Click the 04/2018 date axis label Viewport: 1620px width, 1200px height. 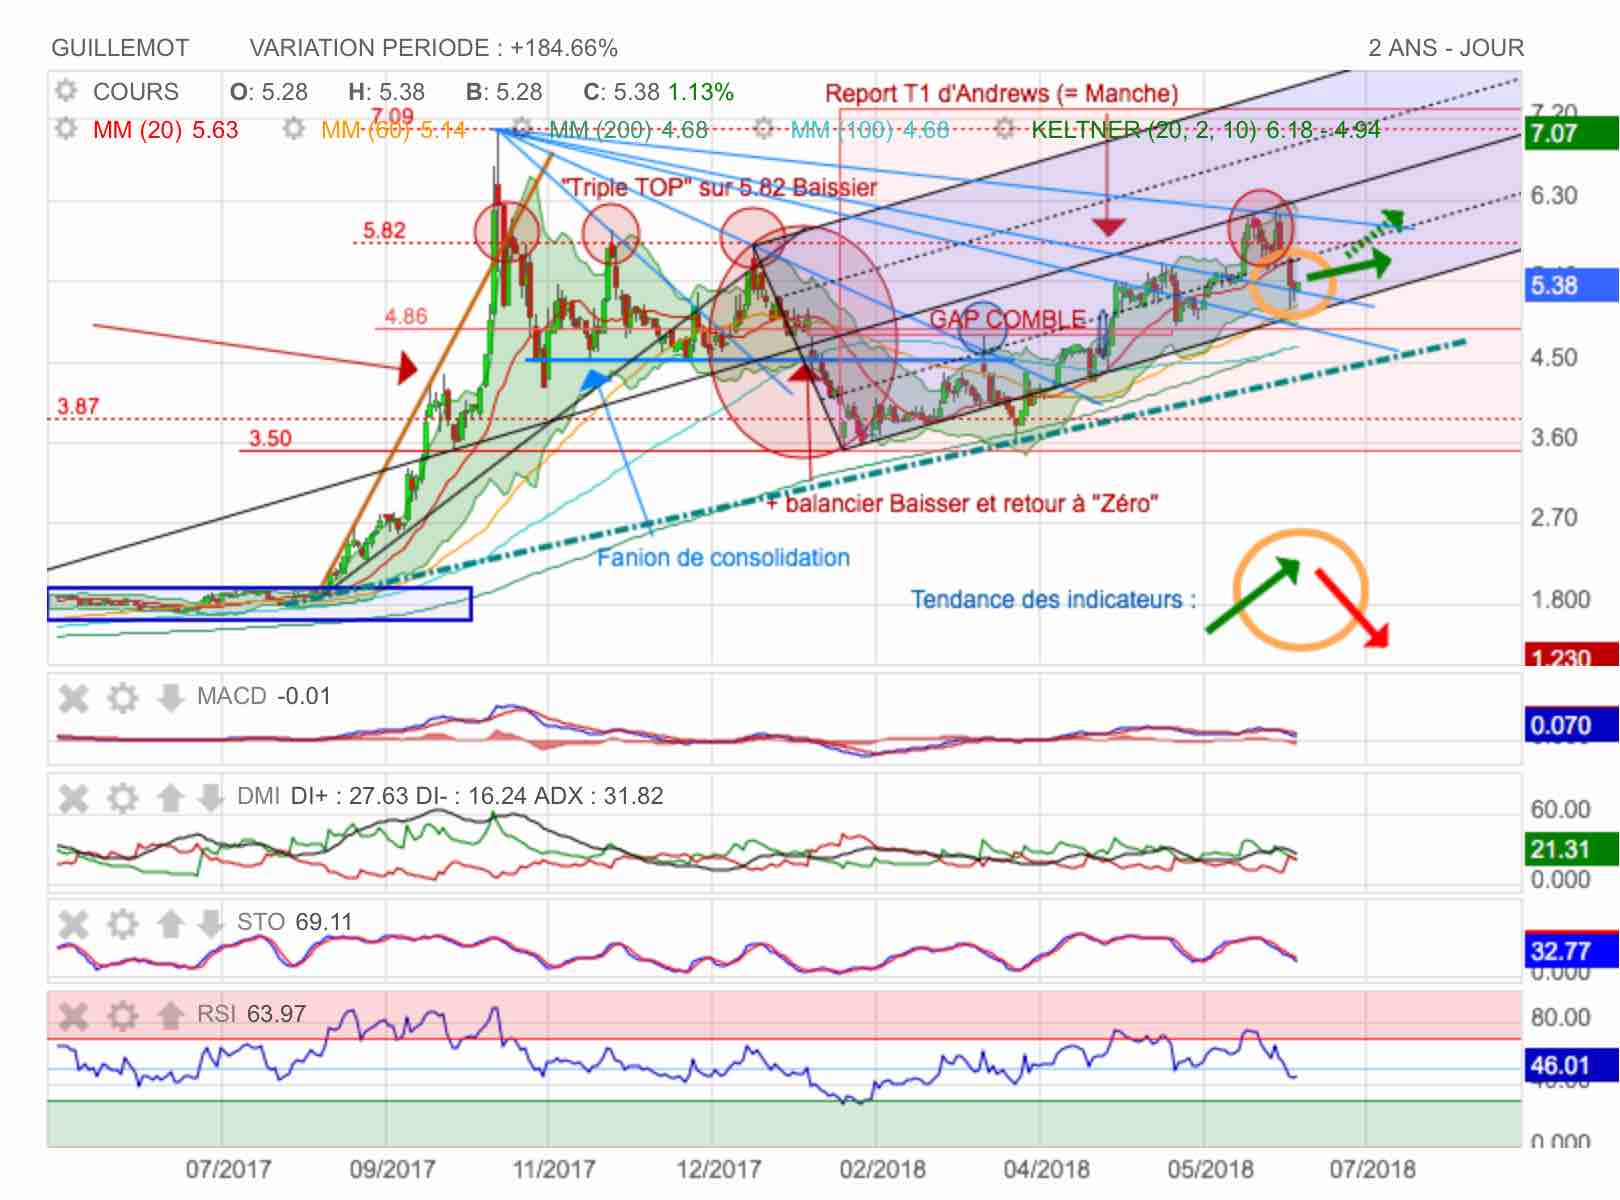1047,1168
